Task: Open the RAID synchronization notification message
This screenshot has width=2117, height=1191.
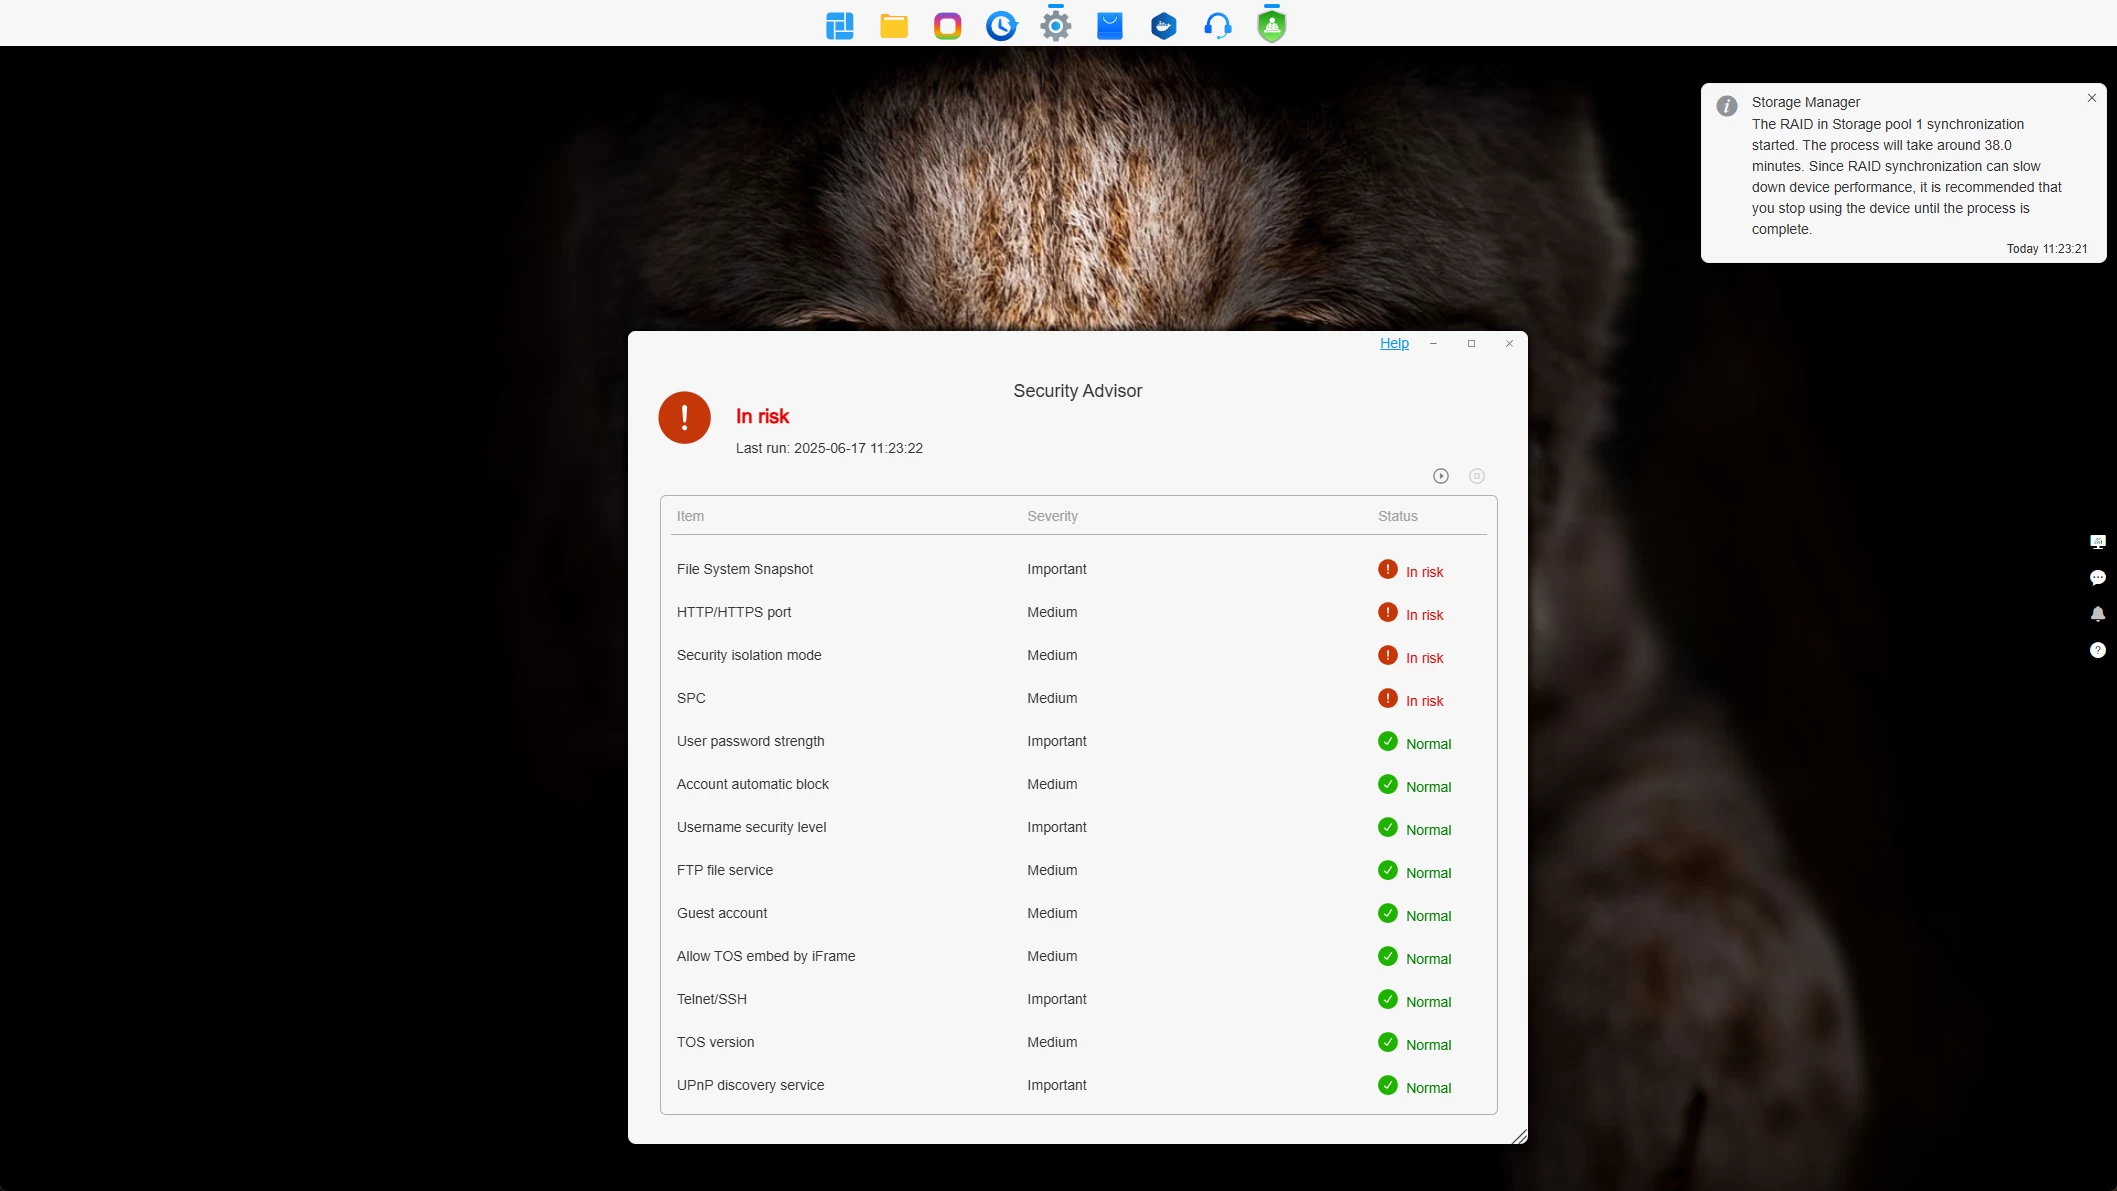Action: 1906,177
